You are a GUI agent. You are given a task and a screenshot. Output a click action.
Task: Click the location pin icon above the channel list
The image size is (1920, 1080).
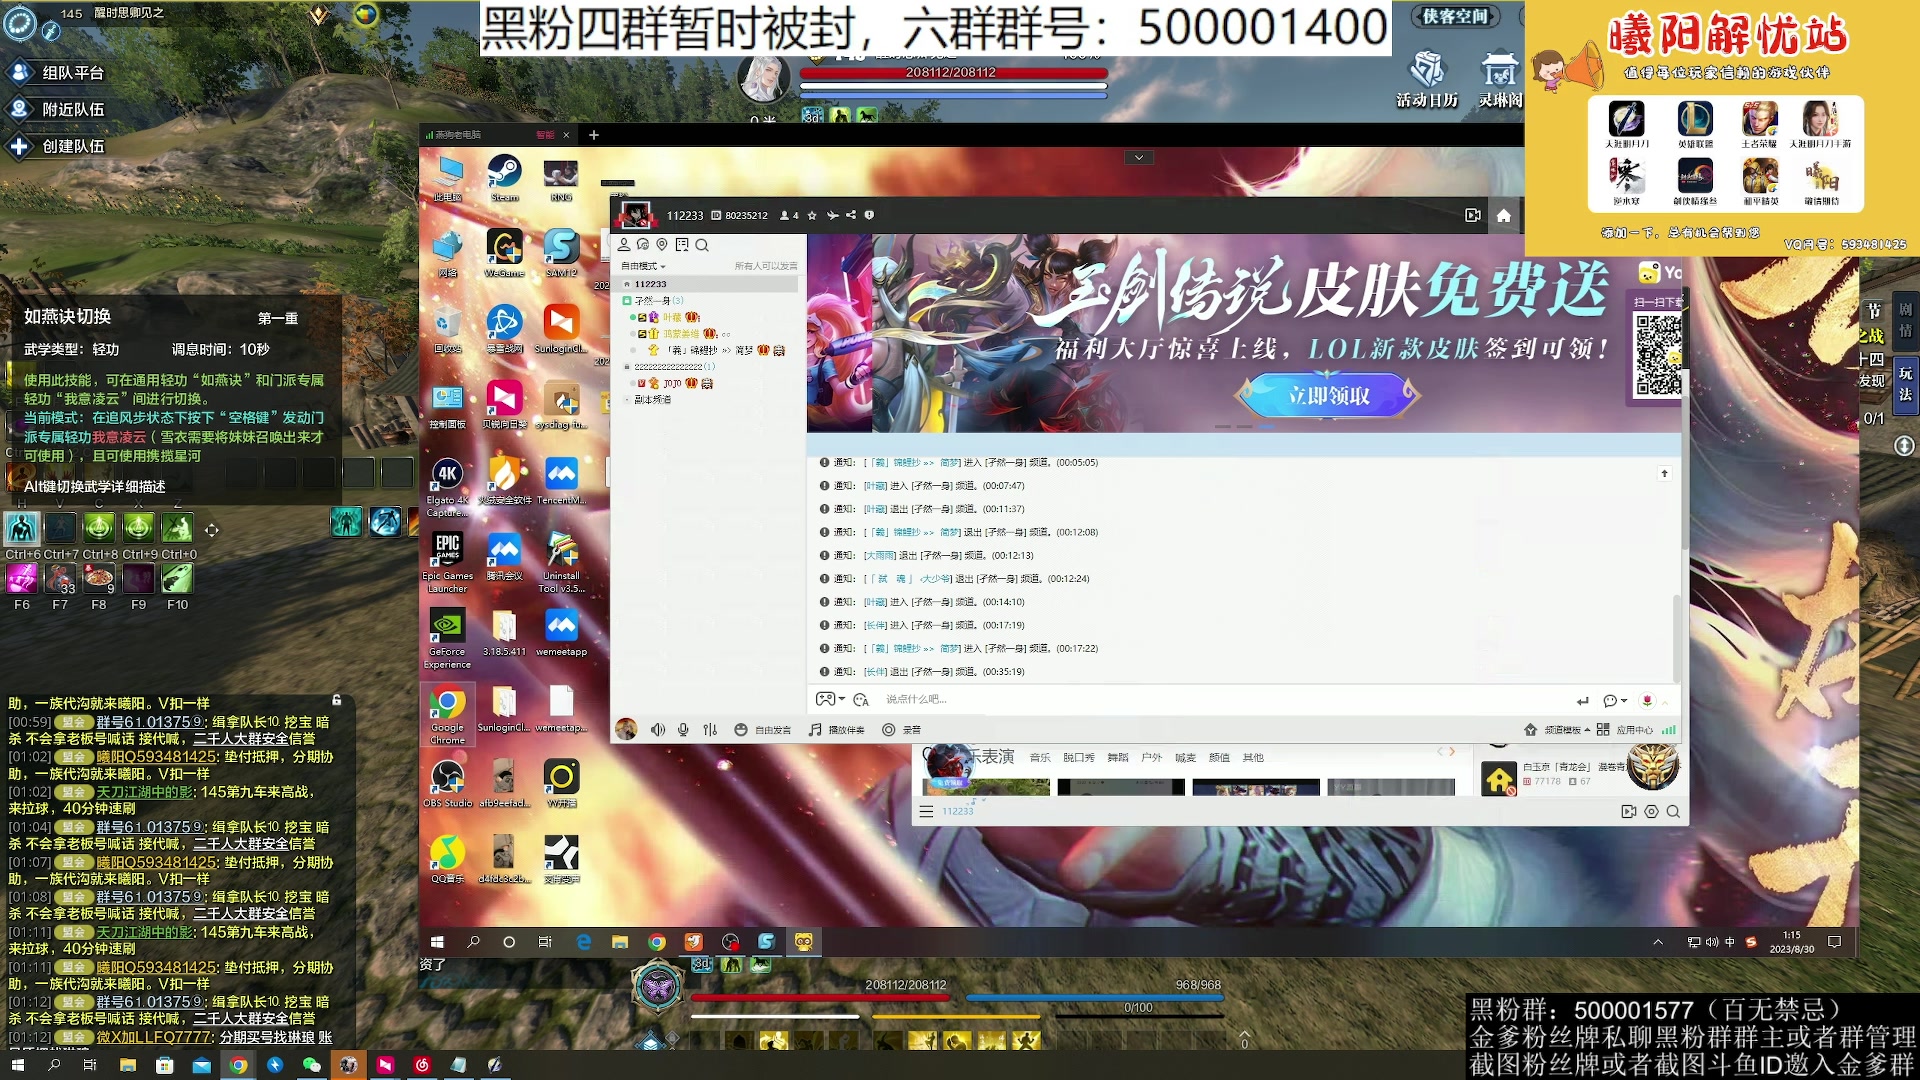pyautogui.click(x=662, y=245)
